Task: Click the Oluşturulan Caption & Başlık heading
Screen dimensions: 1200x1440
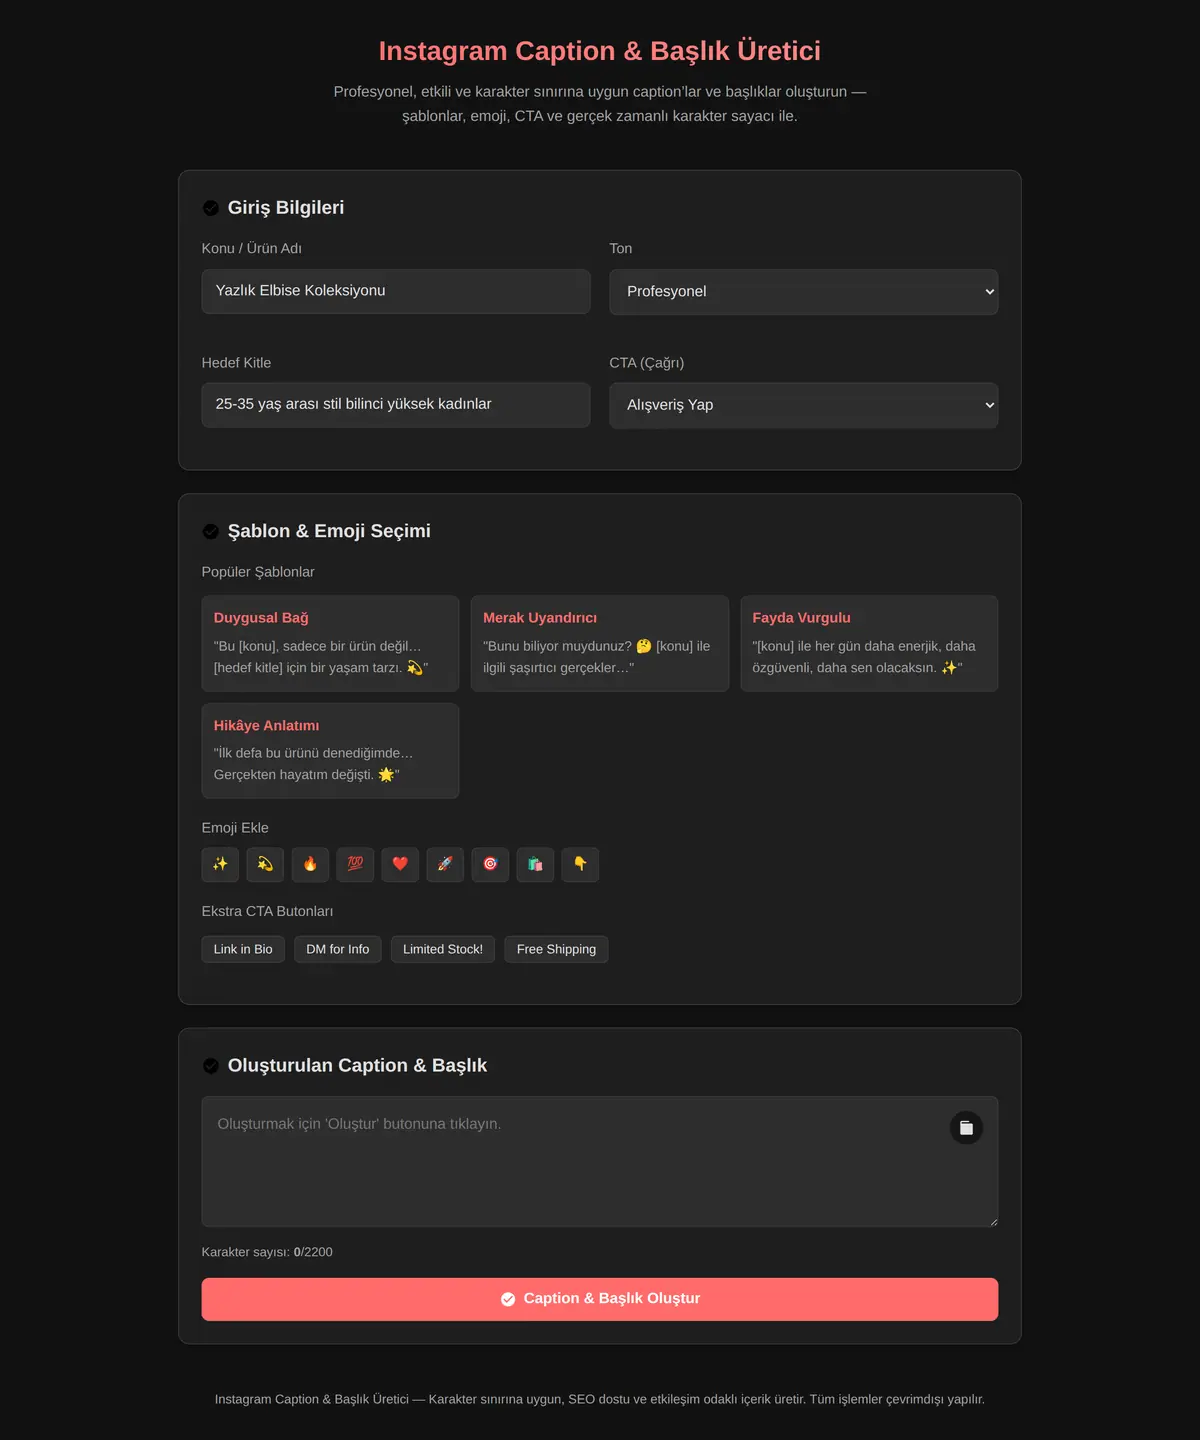Action: [357, 1066]
